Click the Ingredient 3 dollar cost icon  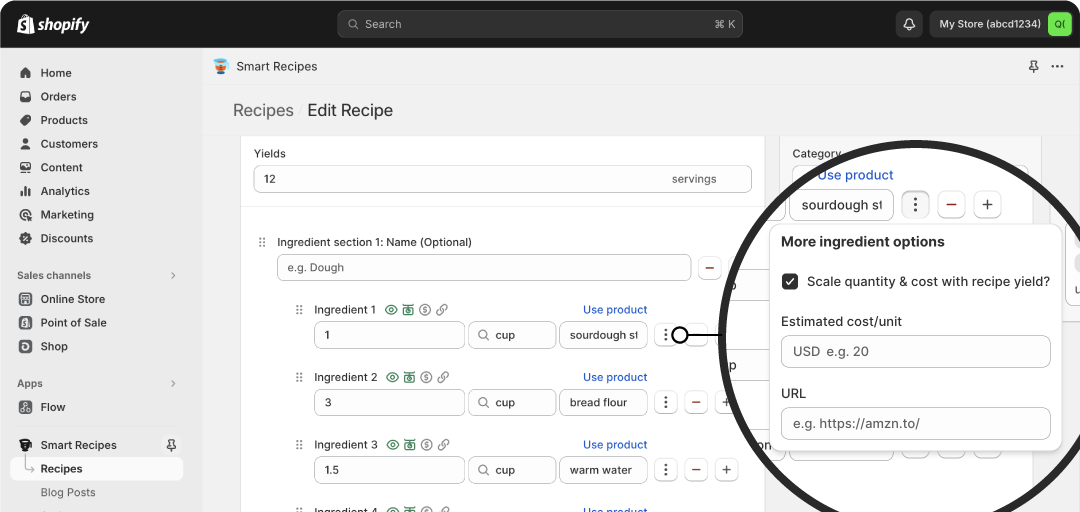point(426,445)
